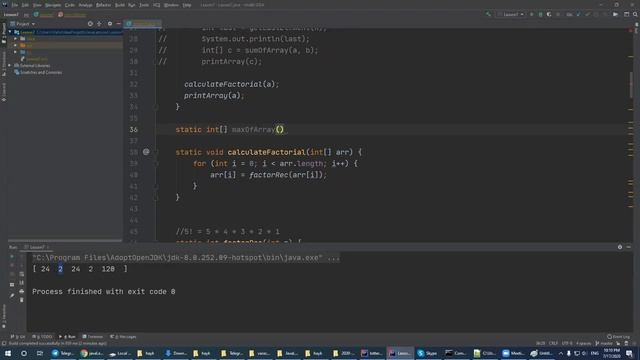This screenshot has width=640, height=360.
Task: Hide the Project tool window
Action: [118, 24]
